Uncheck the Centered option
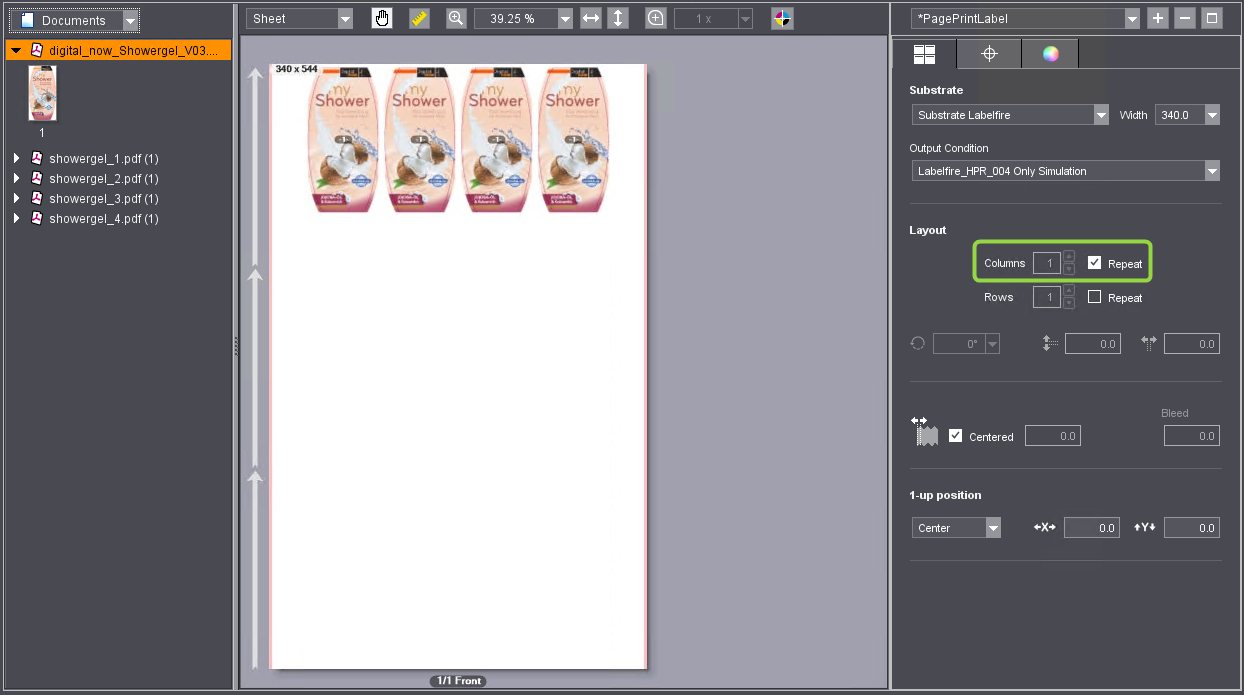Screen dimensions: 1244x695 956,435
